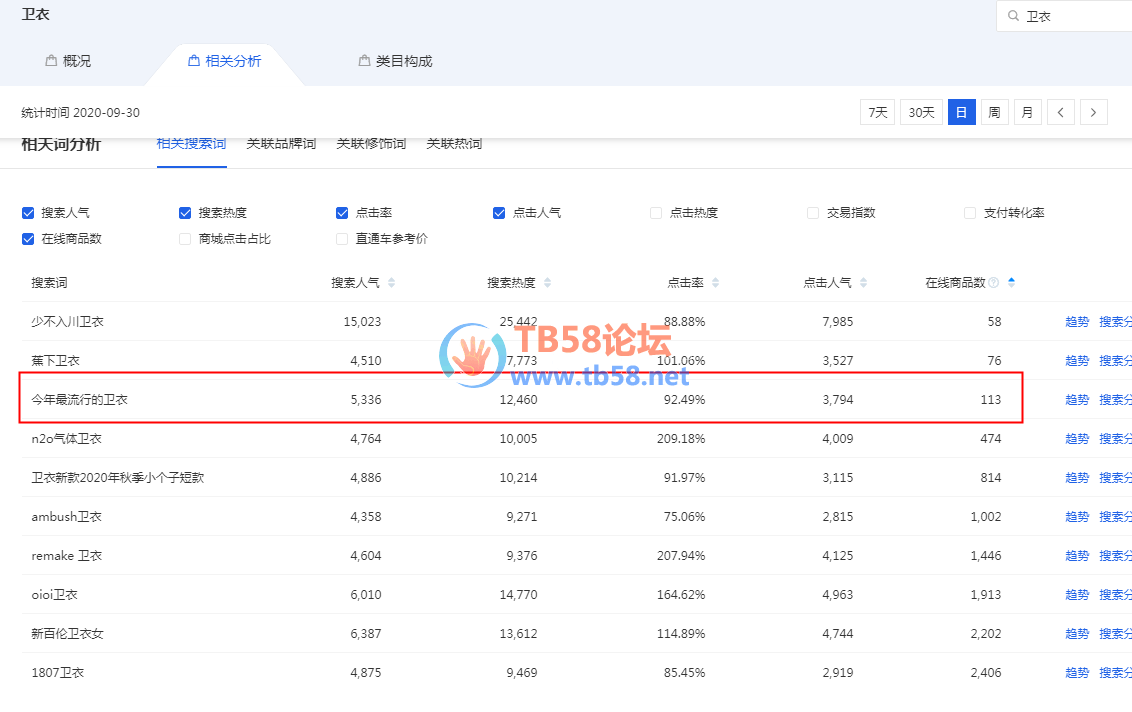Click search term 今年最流行的卫衣
This screenshot has height=712, width=1132.
[79, 400]
